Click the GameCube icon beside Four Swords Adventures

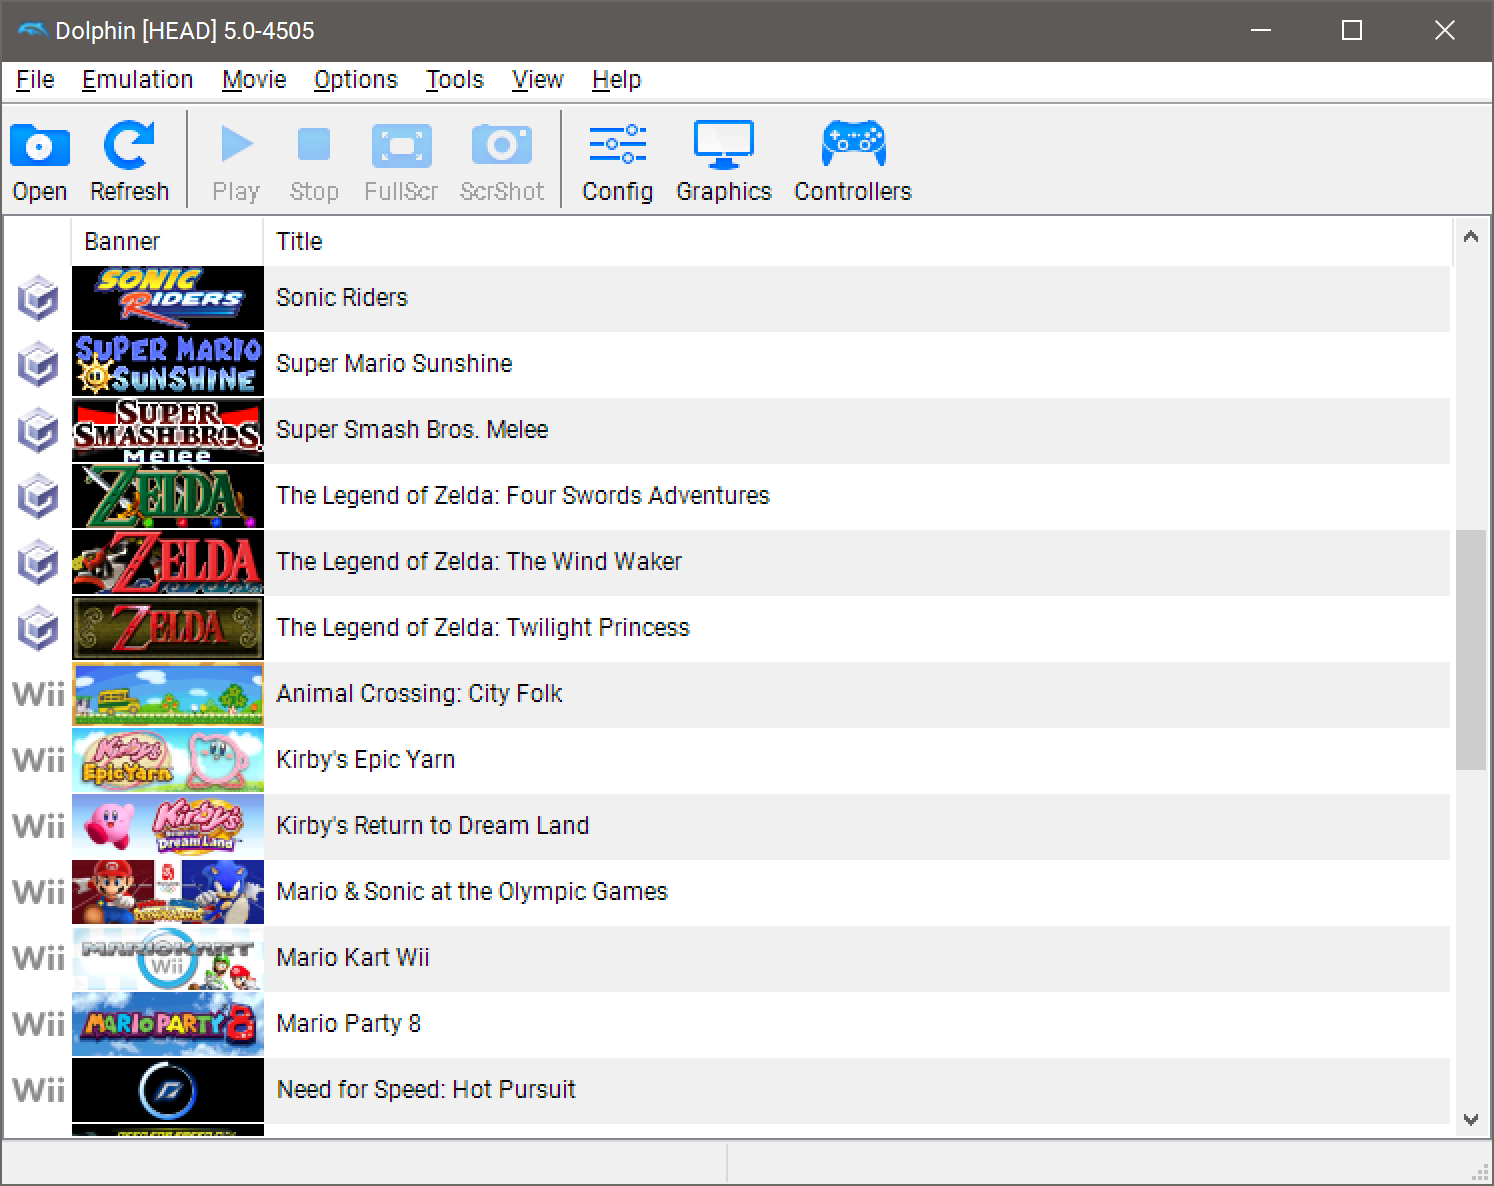point(38,496)
